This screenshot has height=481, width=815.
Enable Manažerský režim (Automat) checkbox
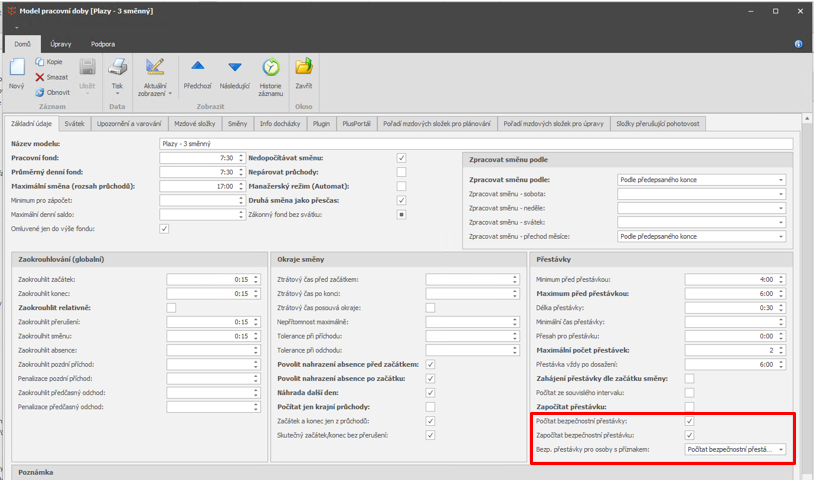[401, 186]
